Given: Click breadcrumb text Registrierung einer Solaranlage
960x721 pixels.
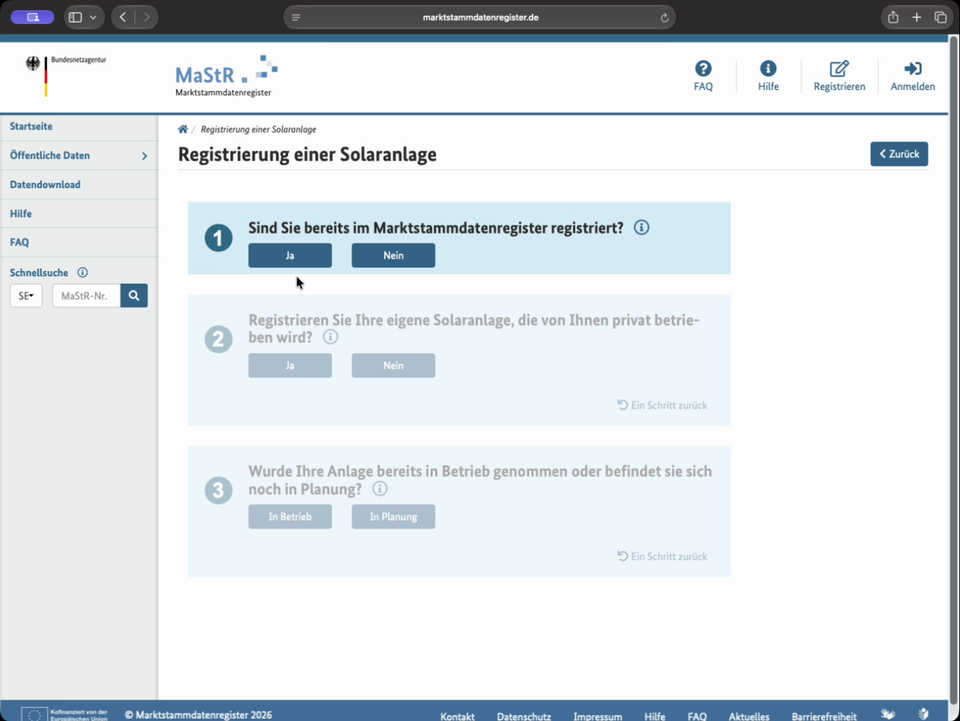Looking at the screenshot, I should pyautogui.click(x=258, y=129).
